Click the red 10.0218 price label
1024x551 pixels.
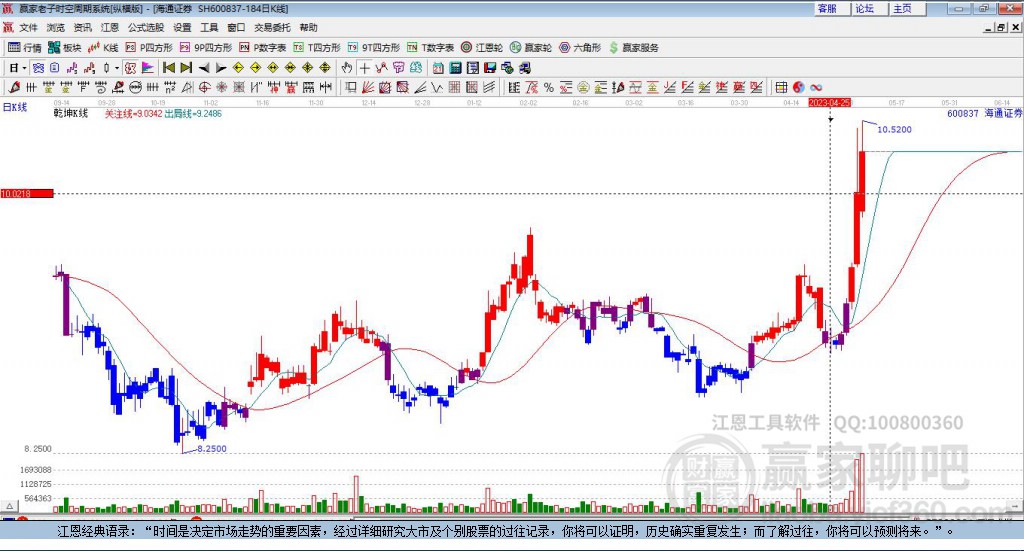pos(27,193)
